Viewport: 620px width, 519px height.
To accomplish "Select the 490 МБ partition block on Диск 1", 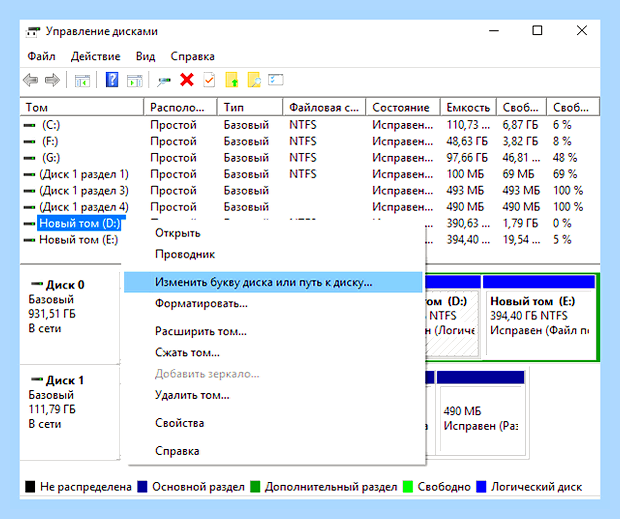I will click(481, 412).
